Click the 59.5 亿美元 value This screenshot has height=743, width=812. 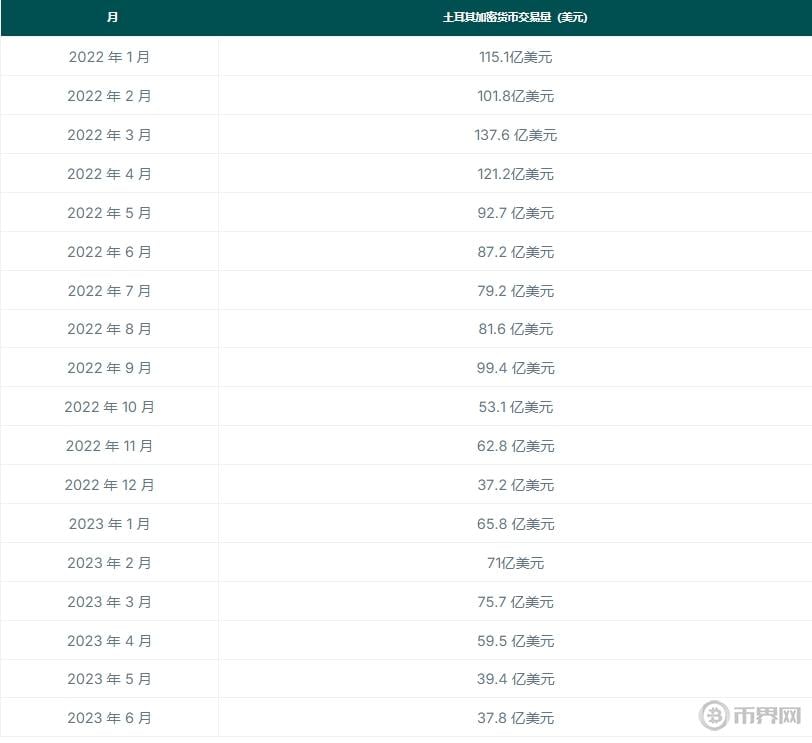click(x=515, y=641)
